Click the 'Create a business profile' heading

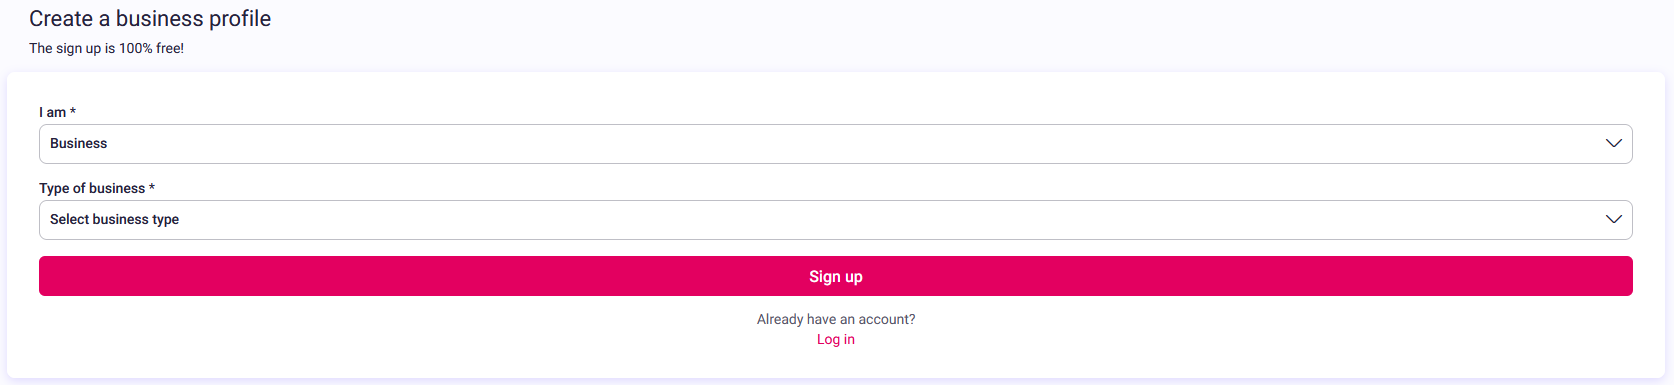pyautogui.click(x=150, y=19)
